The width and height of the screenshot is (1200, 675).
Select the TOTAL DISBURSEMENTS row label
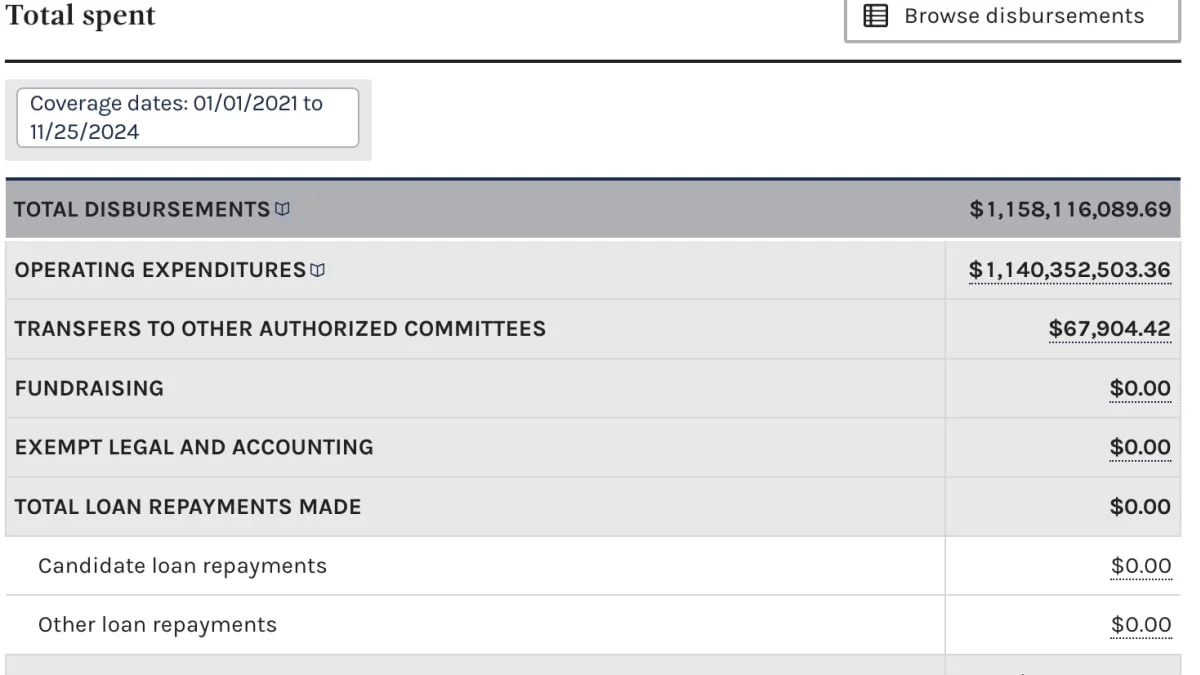point(141,209)
